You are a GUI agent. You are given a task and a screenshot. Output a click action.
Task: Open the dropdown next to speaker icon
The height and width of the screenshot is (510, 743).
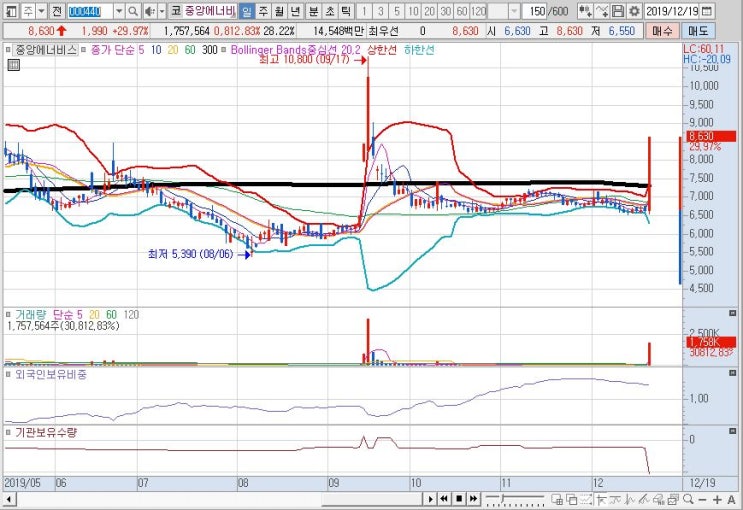pos(162,10)
